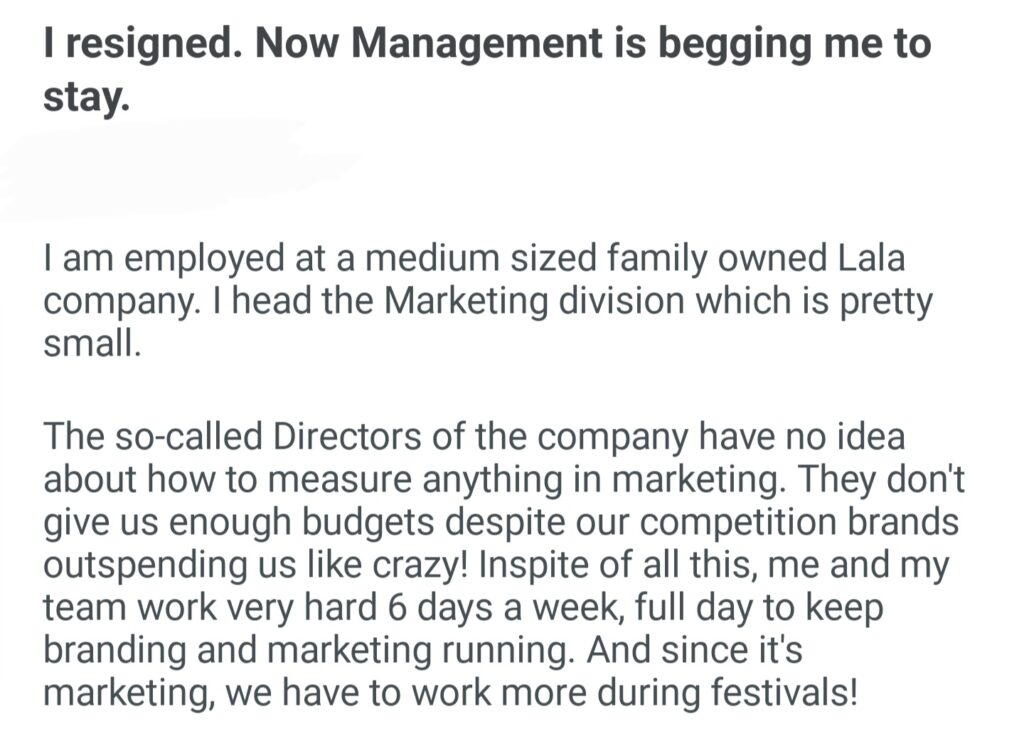The width and height of the screenshot is (1024, 751).
Task: Click the post title "I resigned. Now Management..."
Action: pyautogui.click(x=487, y=45)
